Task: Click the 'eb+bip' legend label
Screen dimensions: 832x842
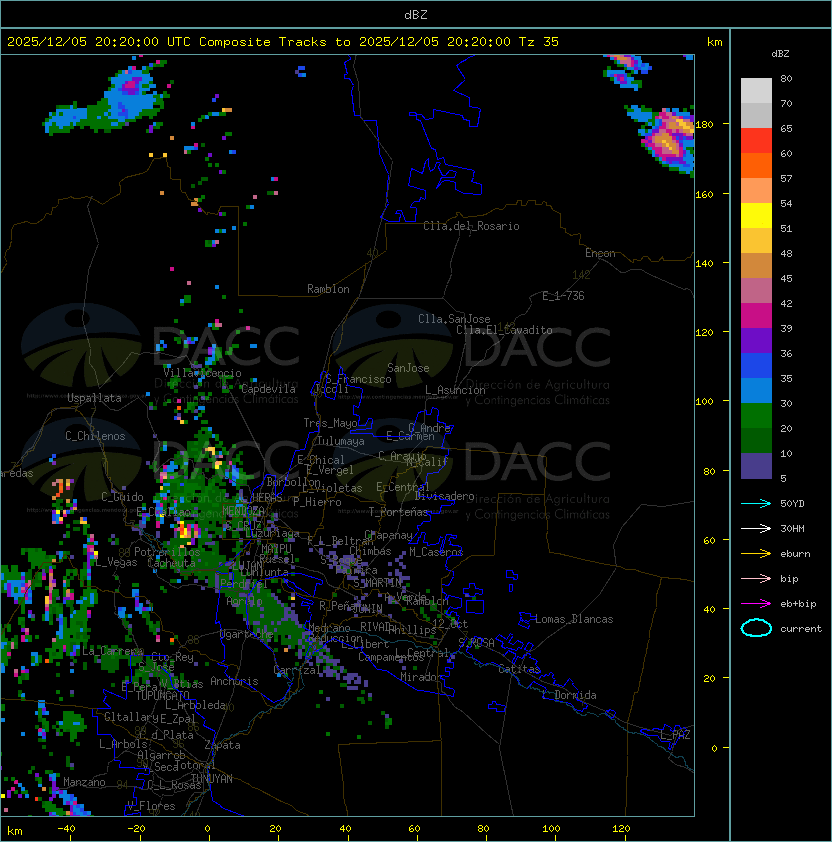Action: click(798, 604)
